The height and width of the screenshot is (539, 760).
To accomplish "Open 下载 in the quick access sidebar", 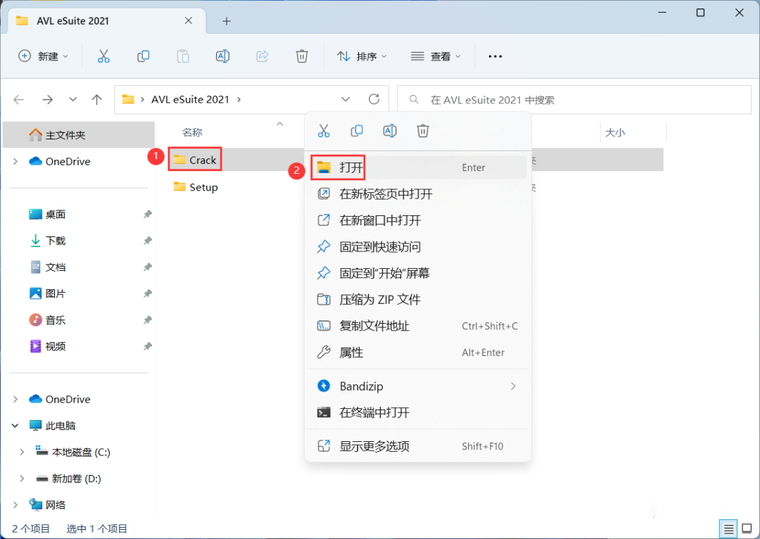I will tap(55, 240).
